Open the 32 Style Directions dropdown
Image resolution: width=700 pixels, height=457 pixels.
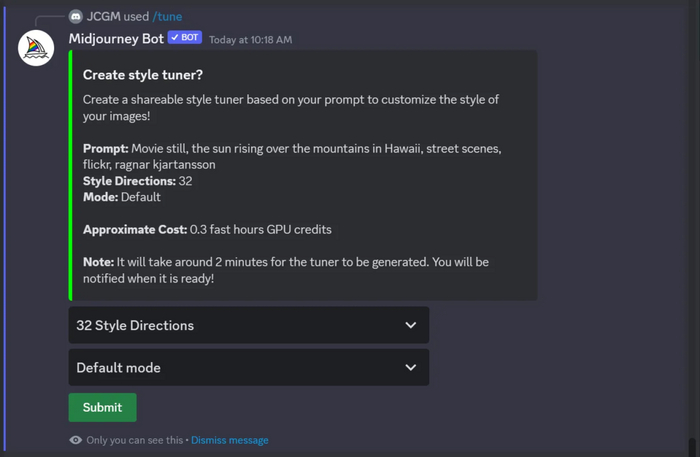click(248, 325)
